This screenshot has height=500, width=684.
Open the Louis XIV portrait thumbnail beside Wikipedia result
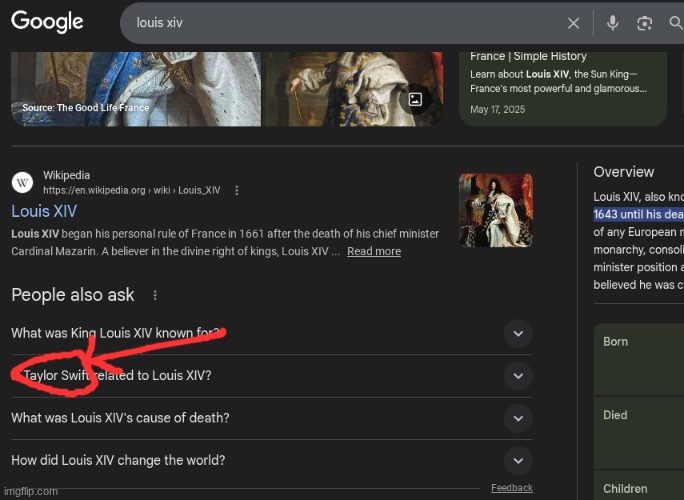tap(495, 211)
